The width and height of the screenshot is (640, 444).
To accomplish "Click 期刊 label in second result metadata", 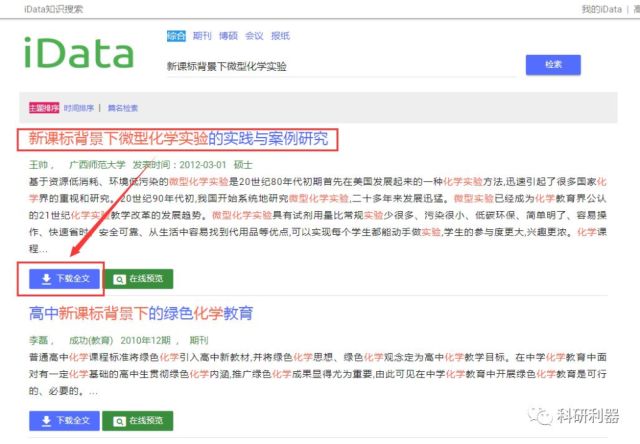I will pos(199,340).
